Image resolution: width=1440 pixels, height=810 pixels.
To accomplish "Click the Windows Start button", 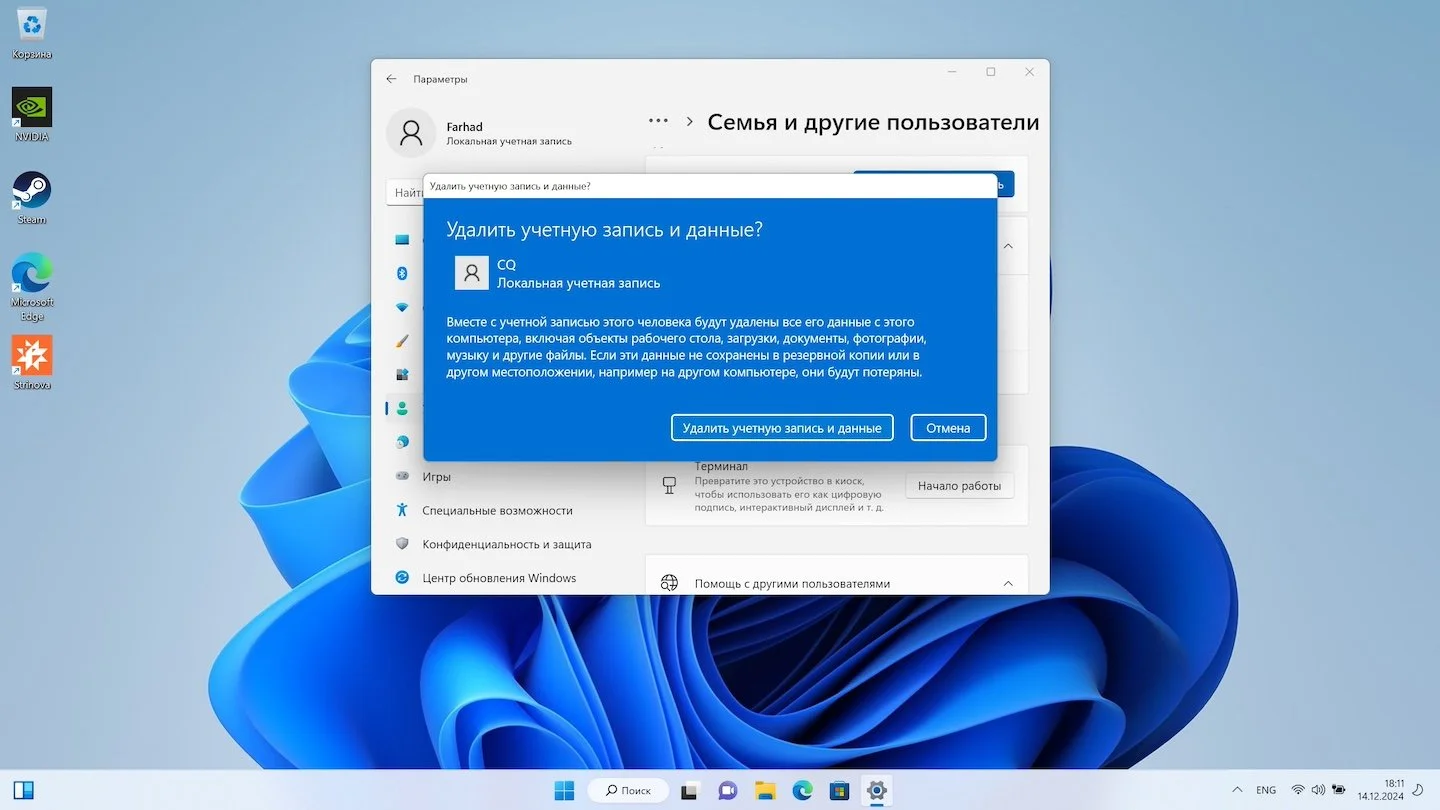I will click(x=565, y=790).
